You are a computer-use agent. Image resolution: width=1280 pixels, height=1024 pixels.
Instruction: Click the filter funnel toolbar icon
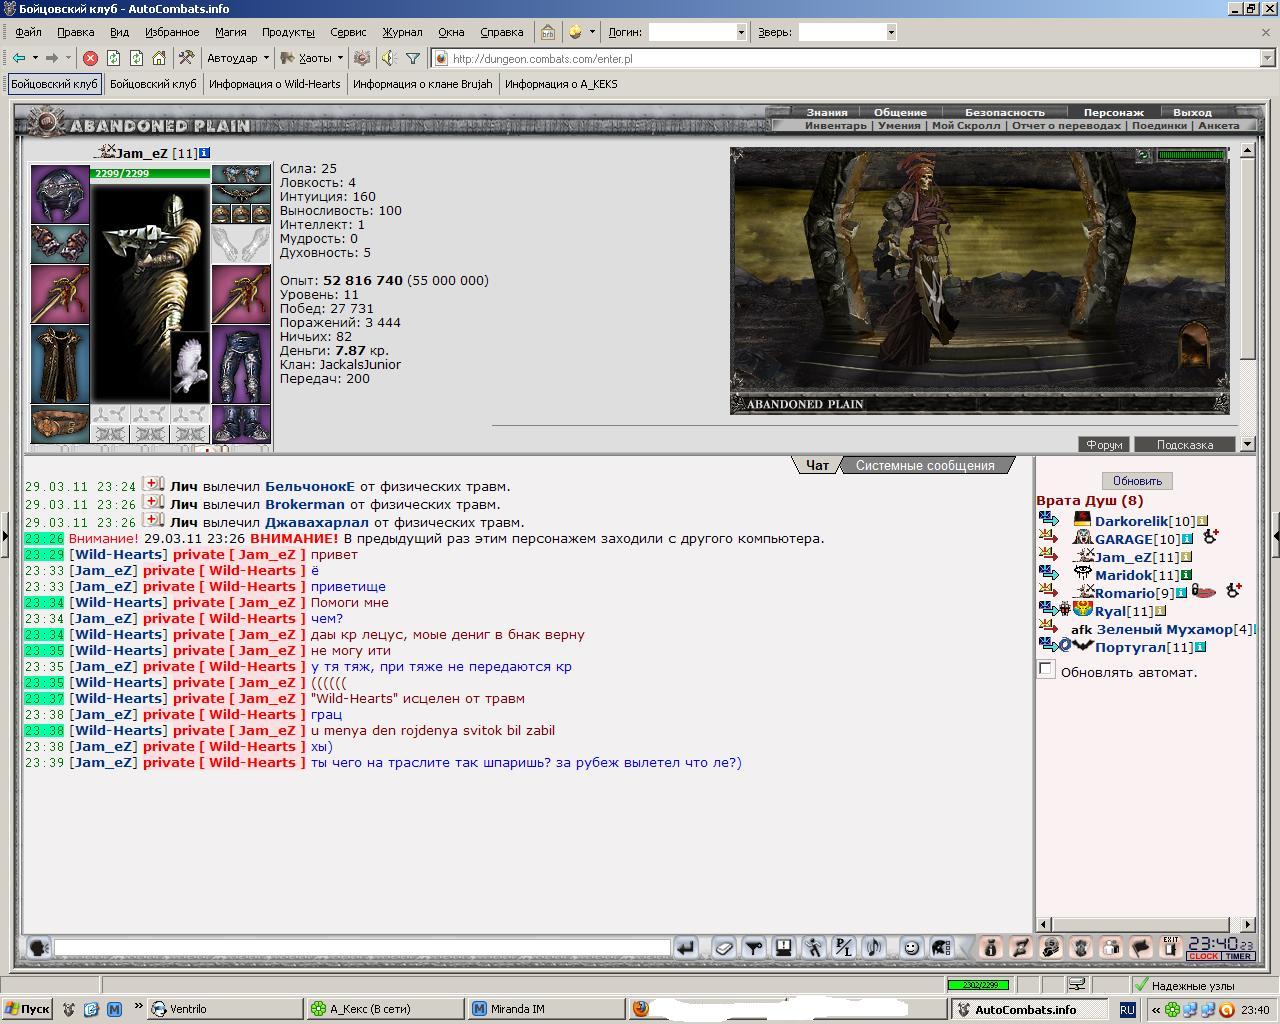coord(413,58)
